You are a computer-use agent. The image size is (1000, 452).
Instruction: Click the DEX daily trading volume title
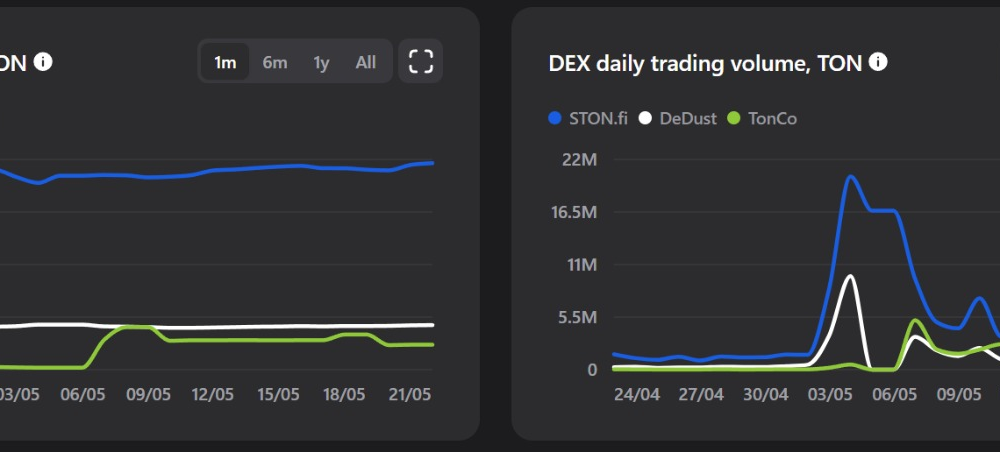[705, 63]
